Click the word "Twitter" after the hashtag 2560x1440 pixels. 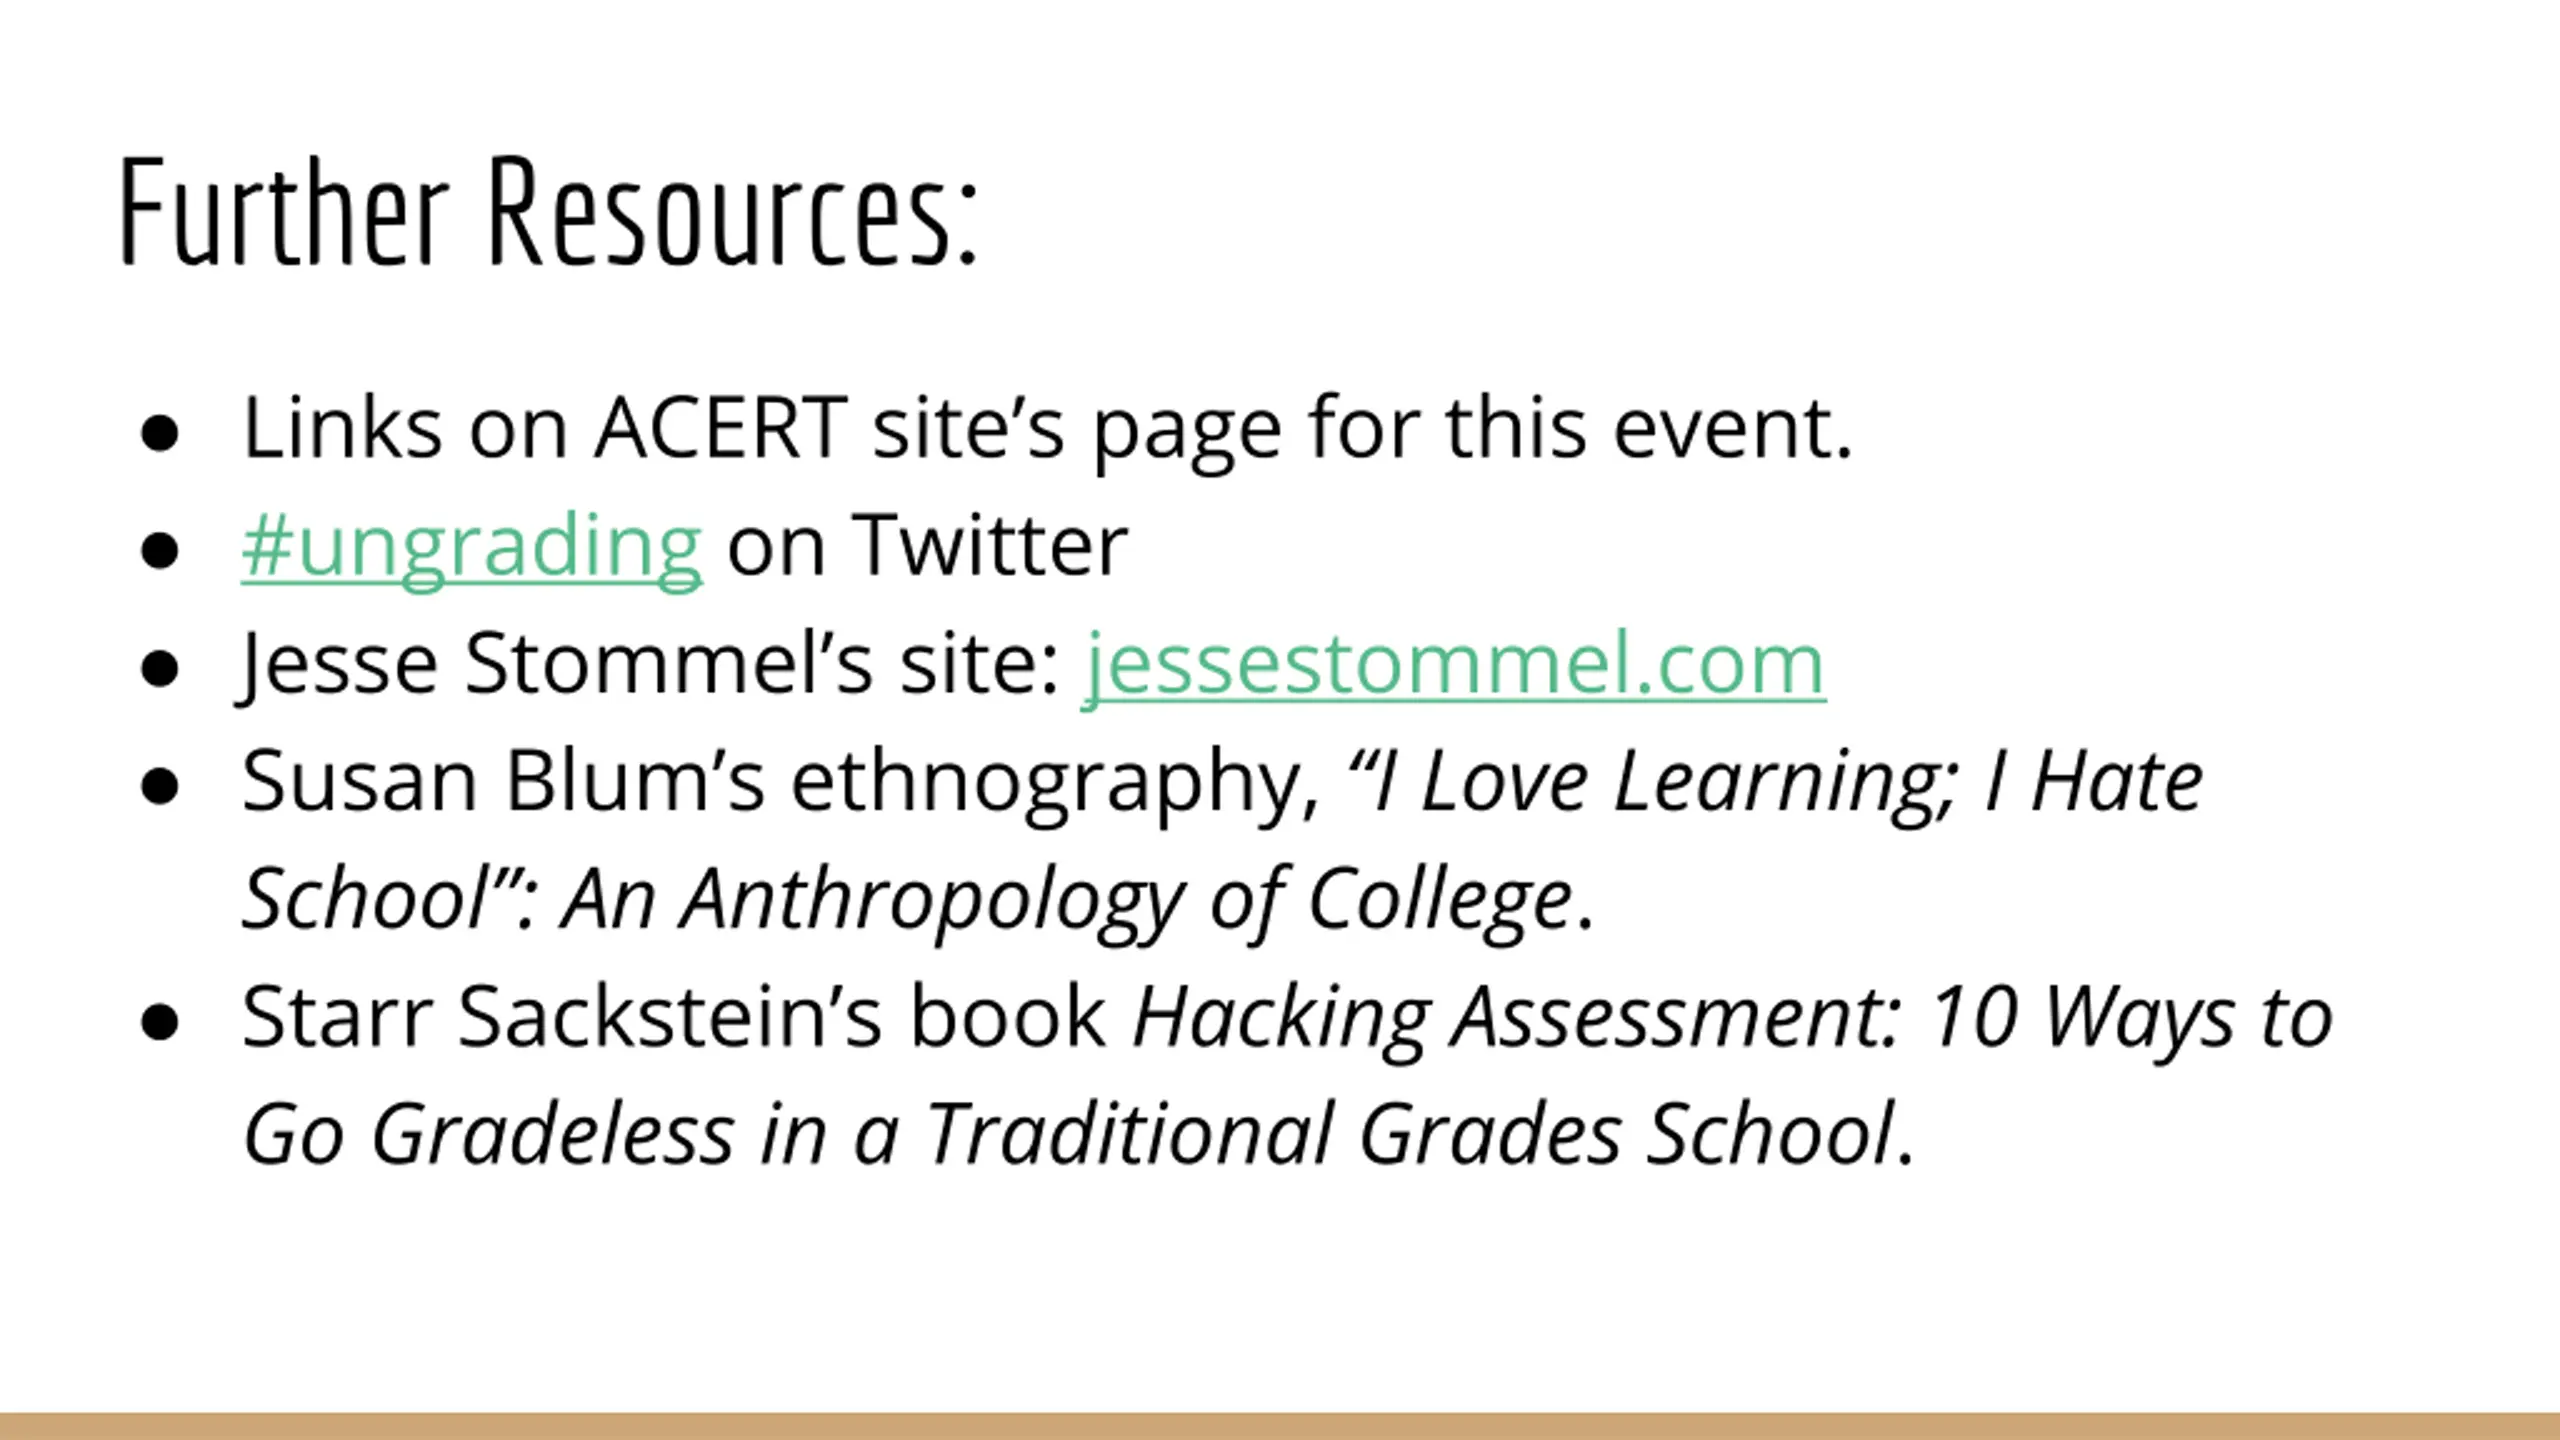tap(990, 546)
